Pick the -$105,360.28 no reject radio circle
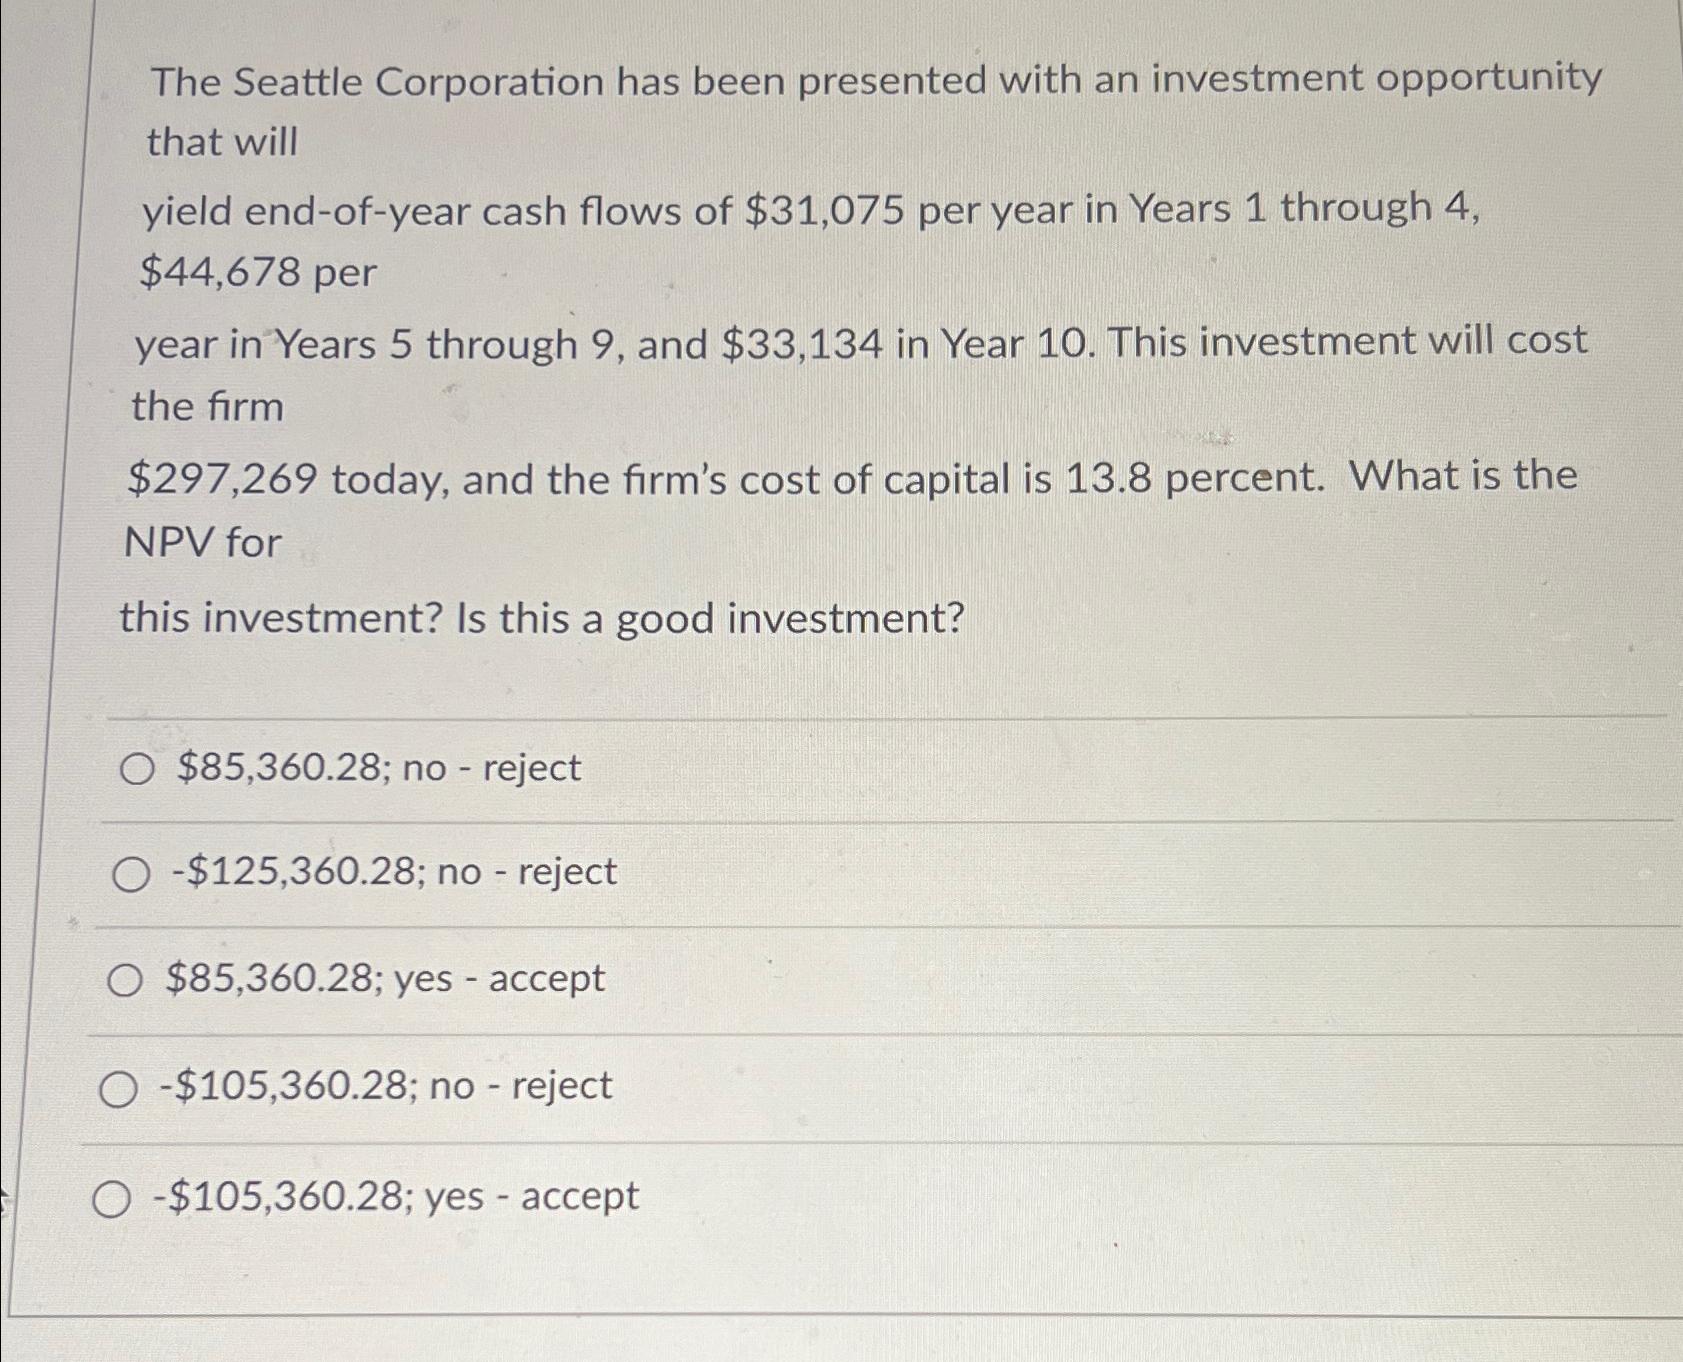 [118, 1089]
